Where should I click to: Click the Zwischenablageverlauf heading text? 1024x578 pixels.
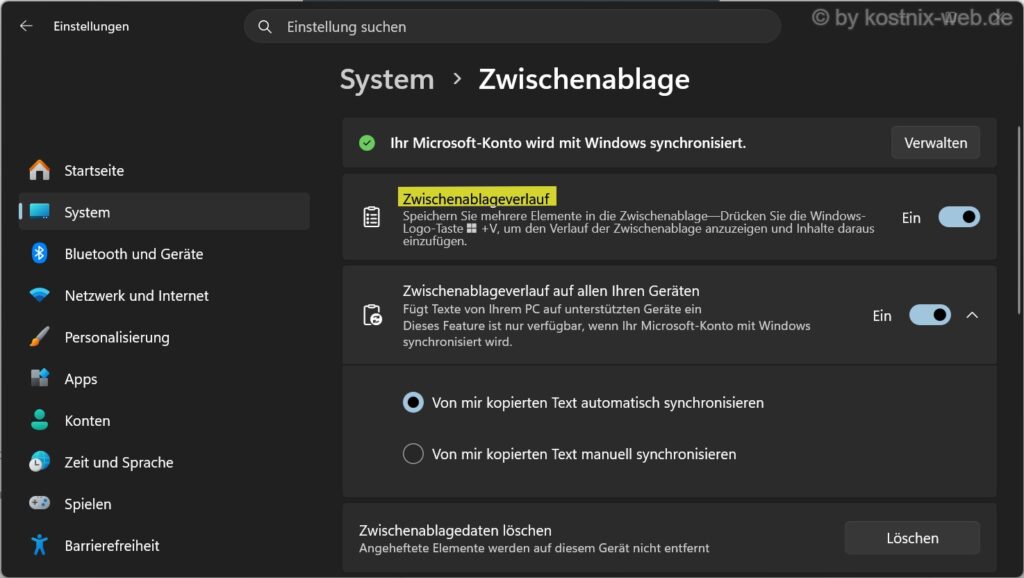tap(475, 199)
